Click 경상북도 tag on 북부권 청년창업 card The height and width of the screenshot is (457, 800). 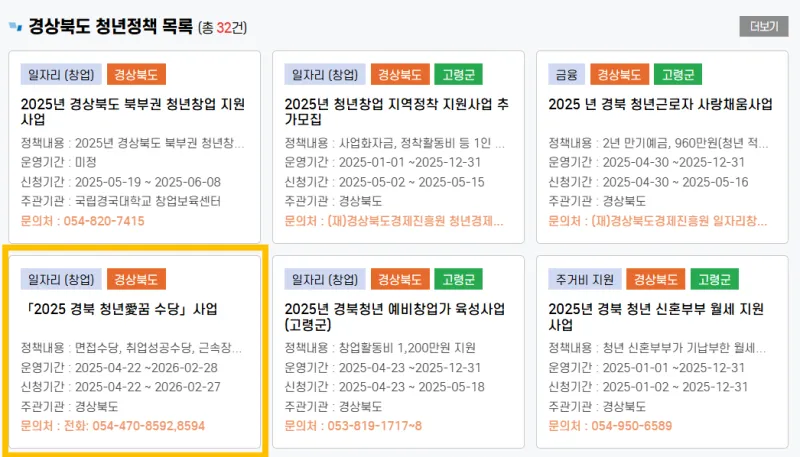[136, 74]
